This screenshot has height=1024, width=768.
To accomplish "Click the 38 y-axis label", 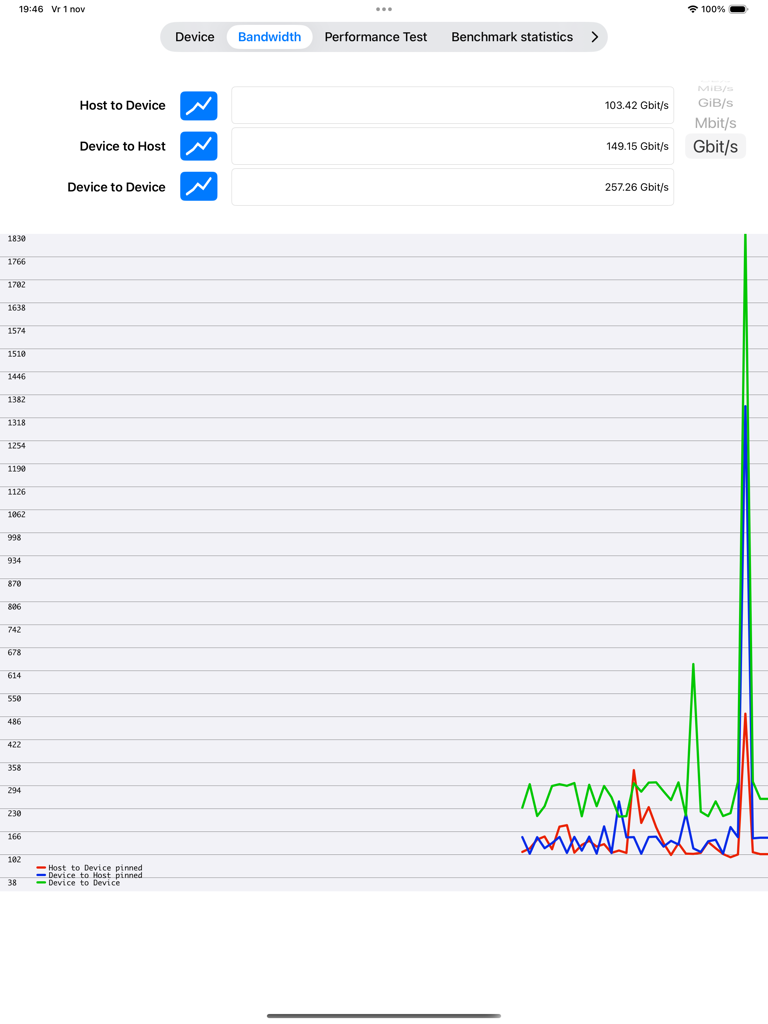I will click(12, 883).
